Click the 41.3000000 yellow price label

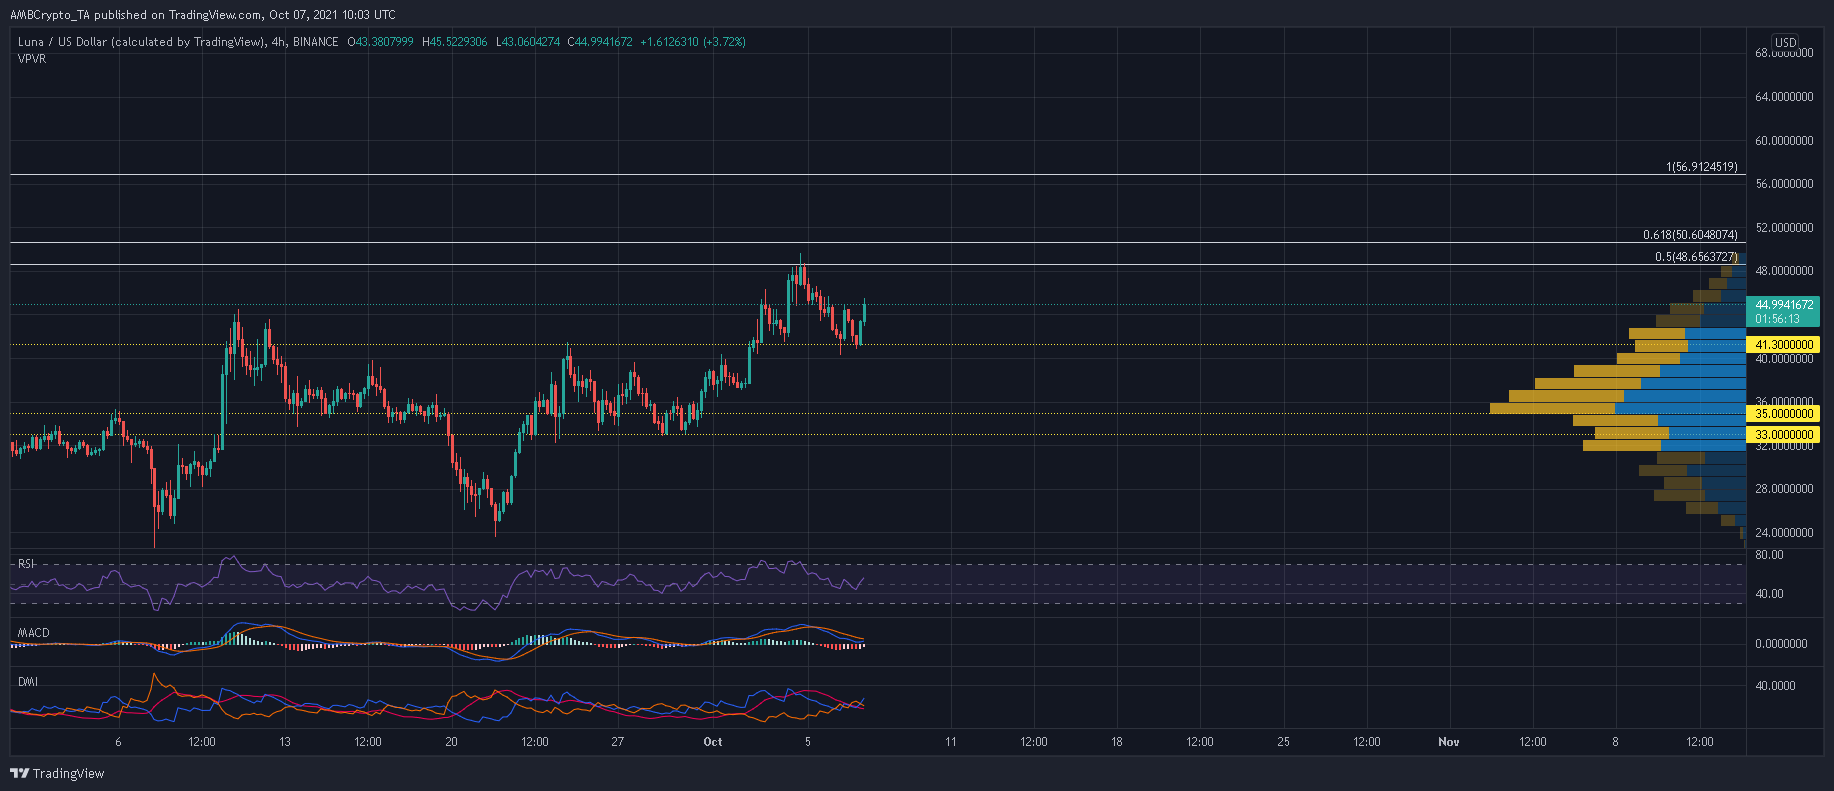point(1784,345)
